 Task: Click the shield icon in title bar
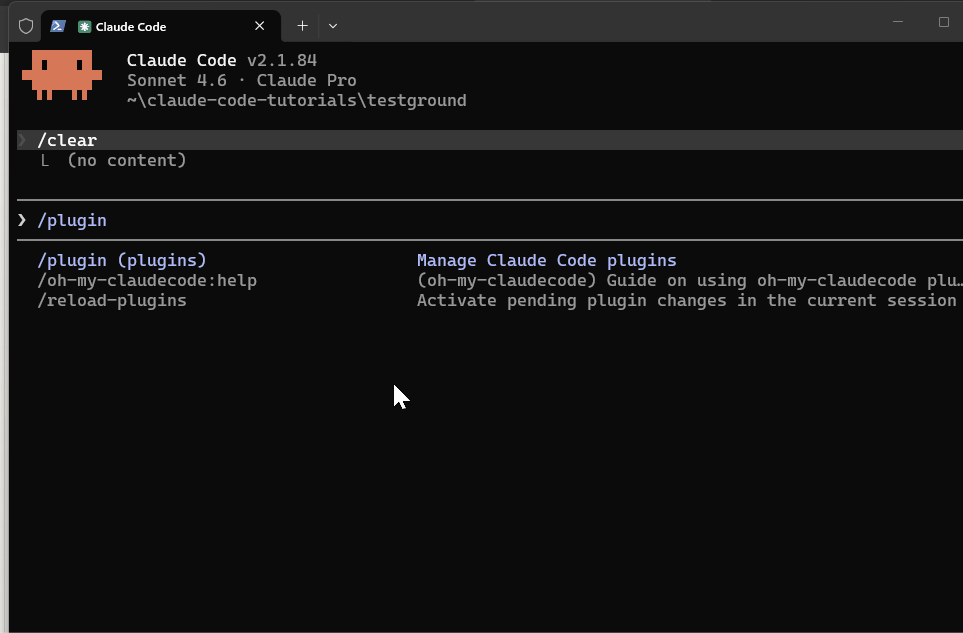(26, 26)
